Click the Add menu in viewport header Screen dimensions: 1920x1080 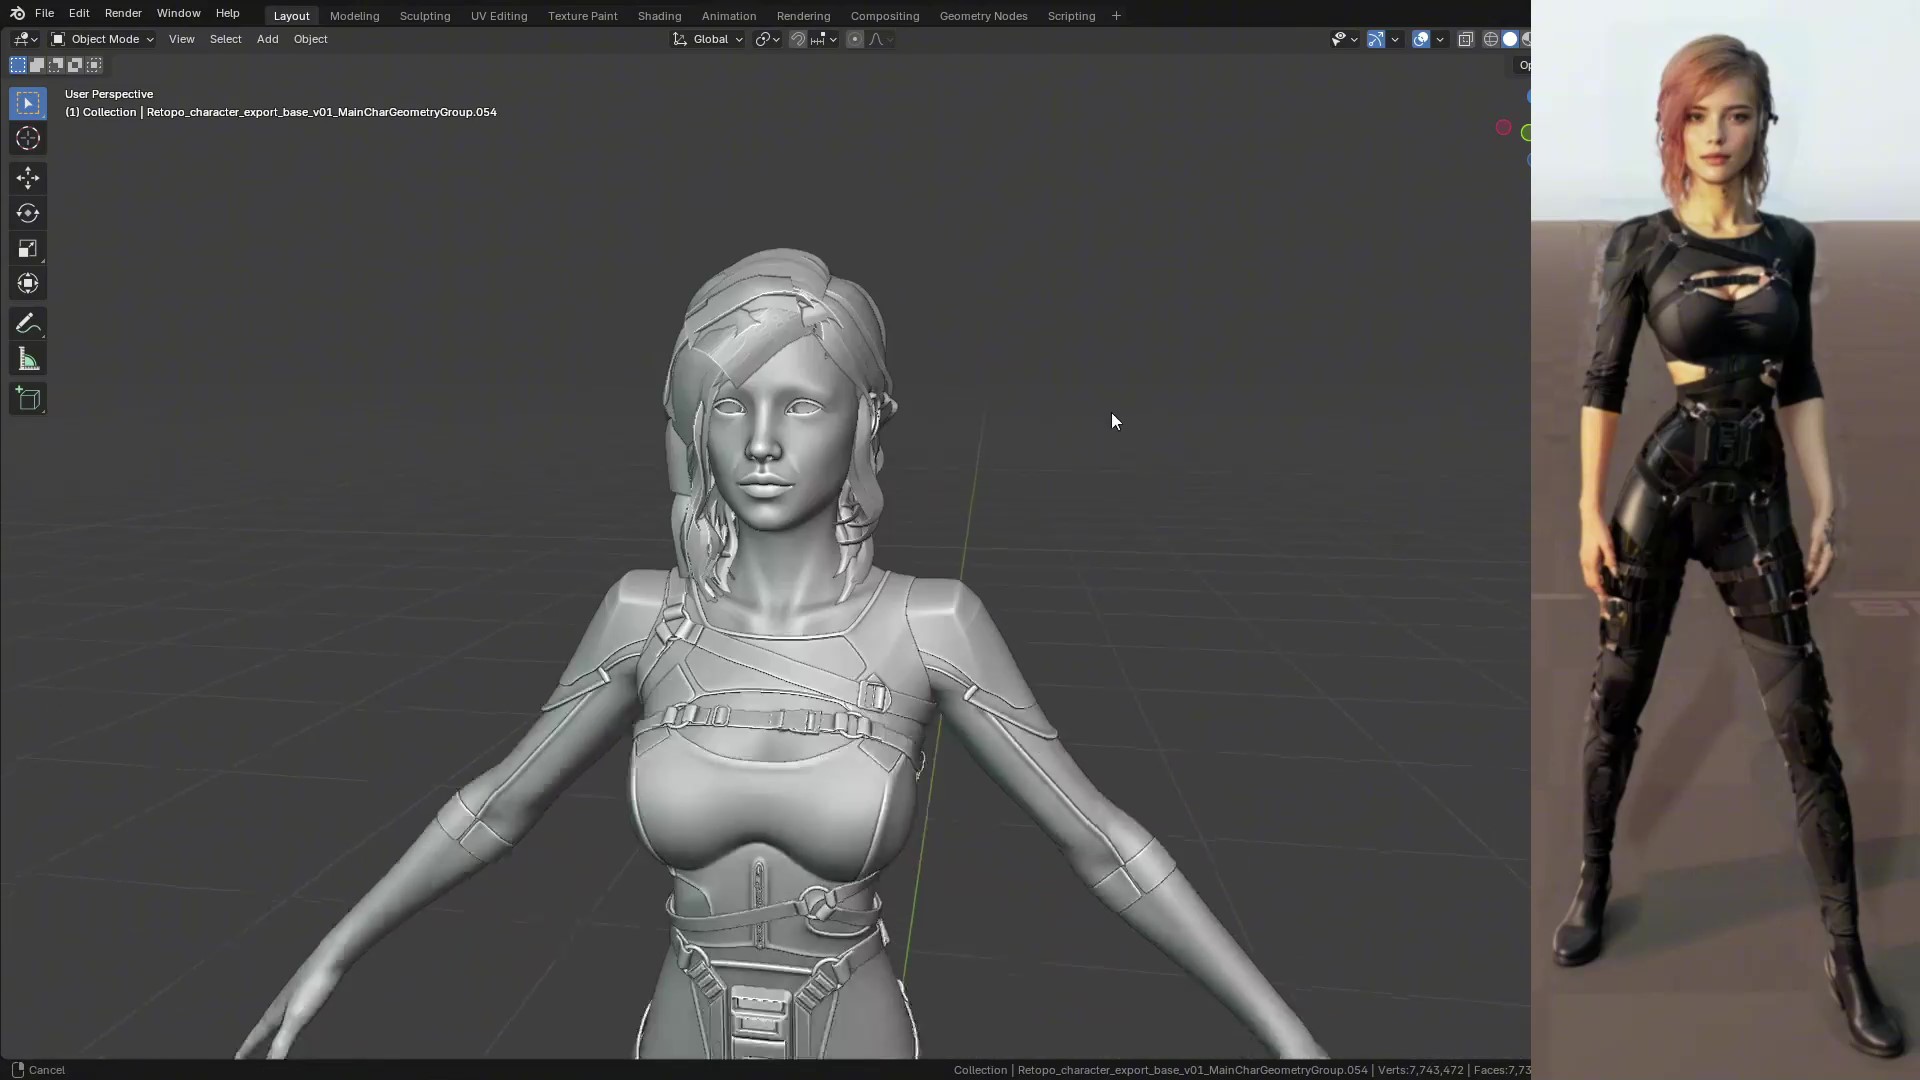pyautogui.click(x=267, y=39)
